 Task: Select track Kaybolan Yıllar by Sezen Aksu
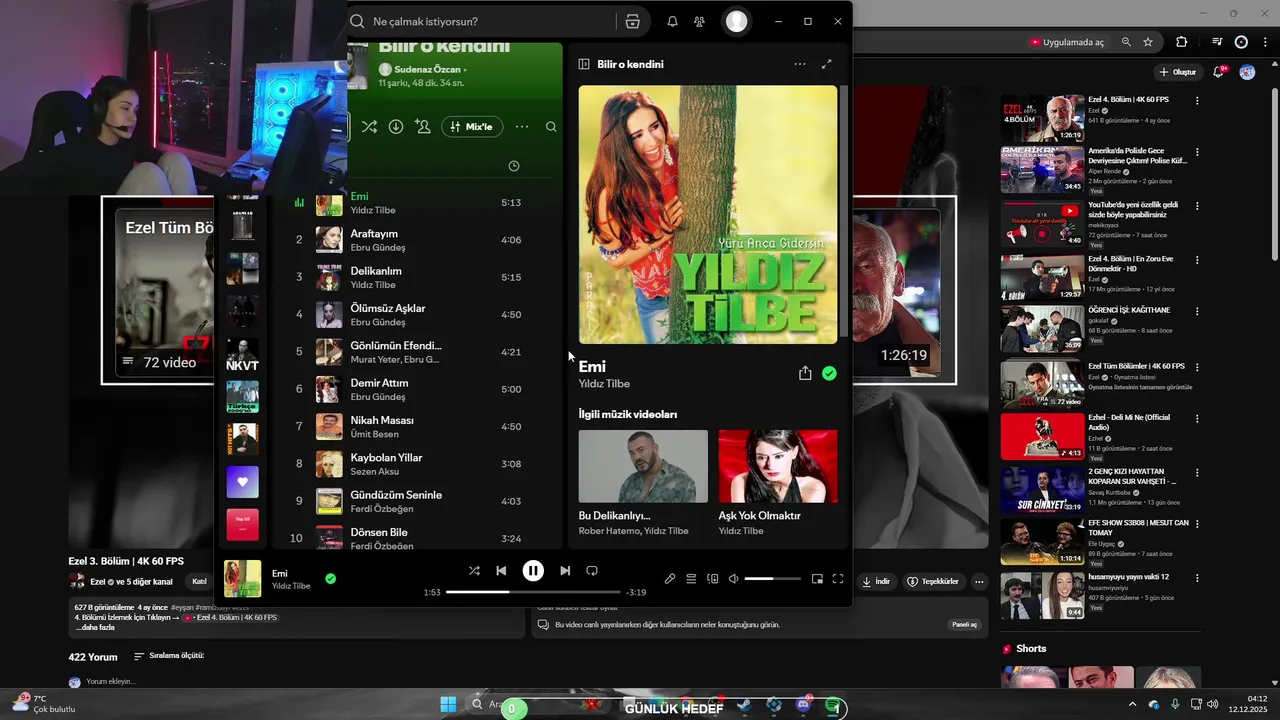[418, 464]
